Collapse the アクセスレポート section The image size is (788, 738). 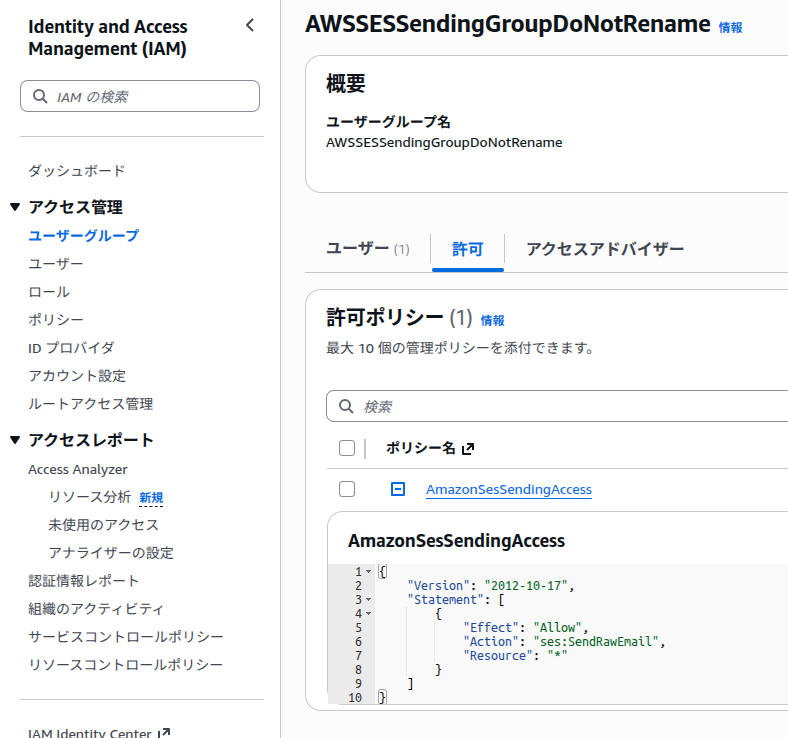click(15, 440)
